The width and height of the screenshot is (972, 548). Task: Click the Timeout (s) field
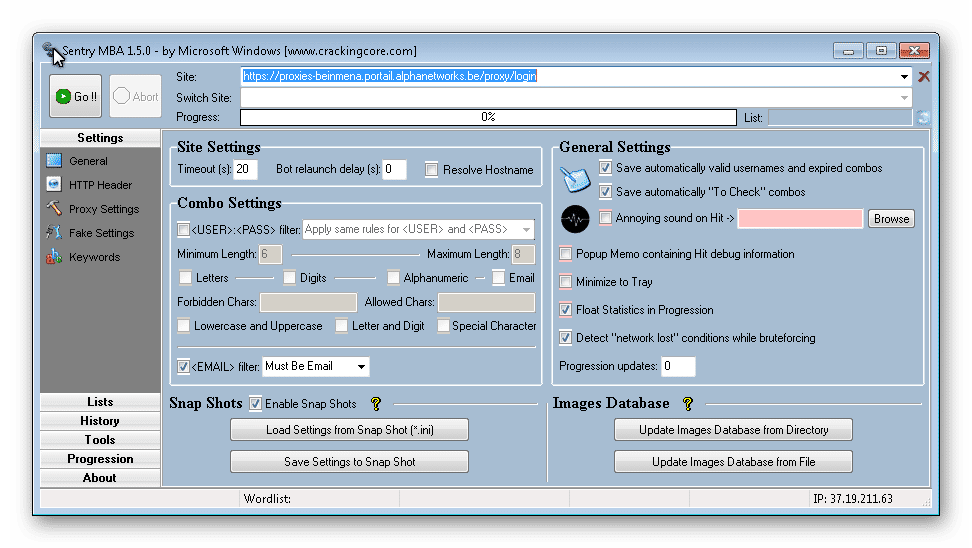245,169
